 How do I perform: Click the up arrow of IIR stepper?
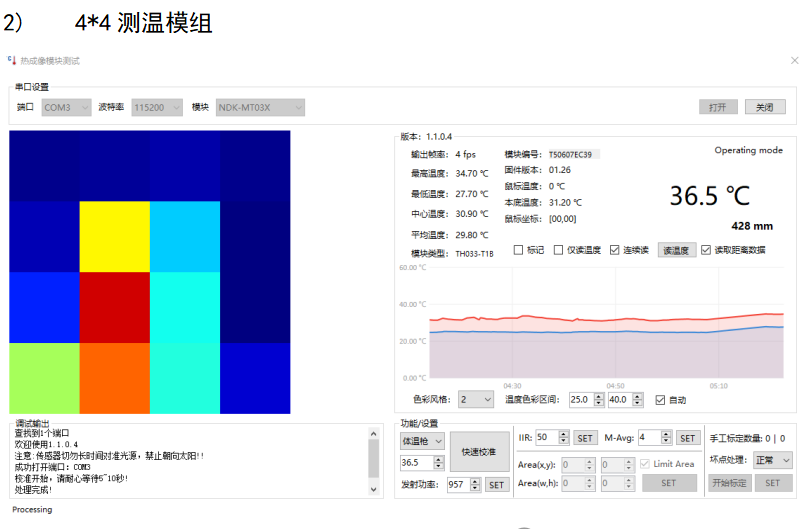pos(565,434)
